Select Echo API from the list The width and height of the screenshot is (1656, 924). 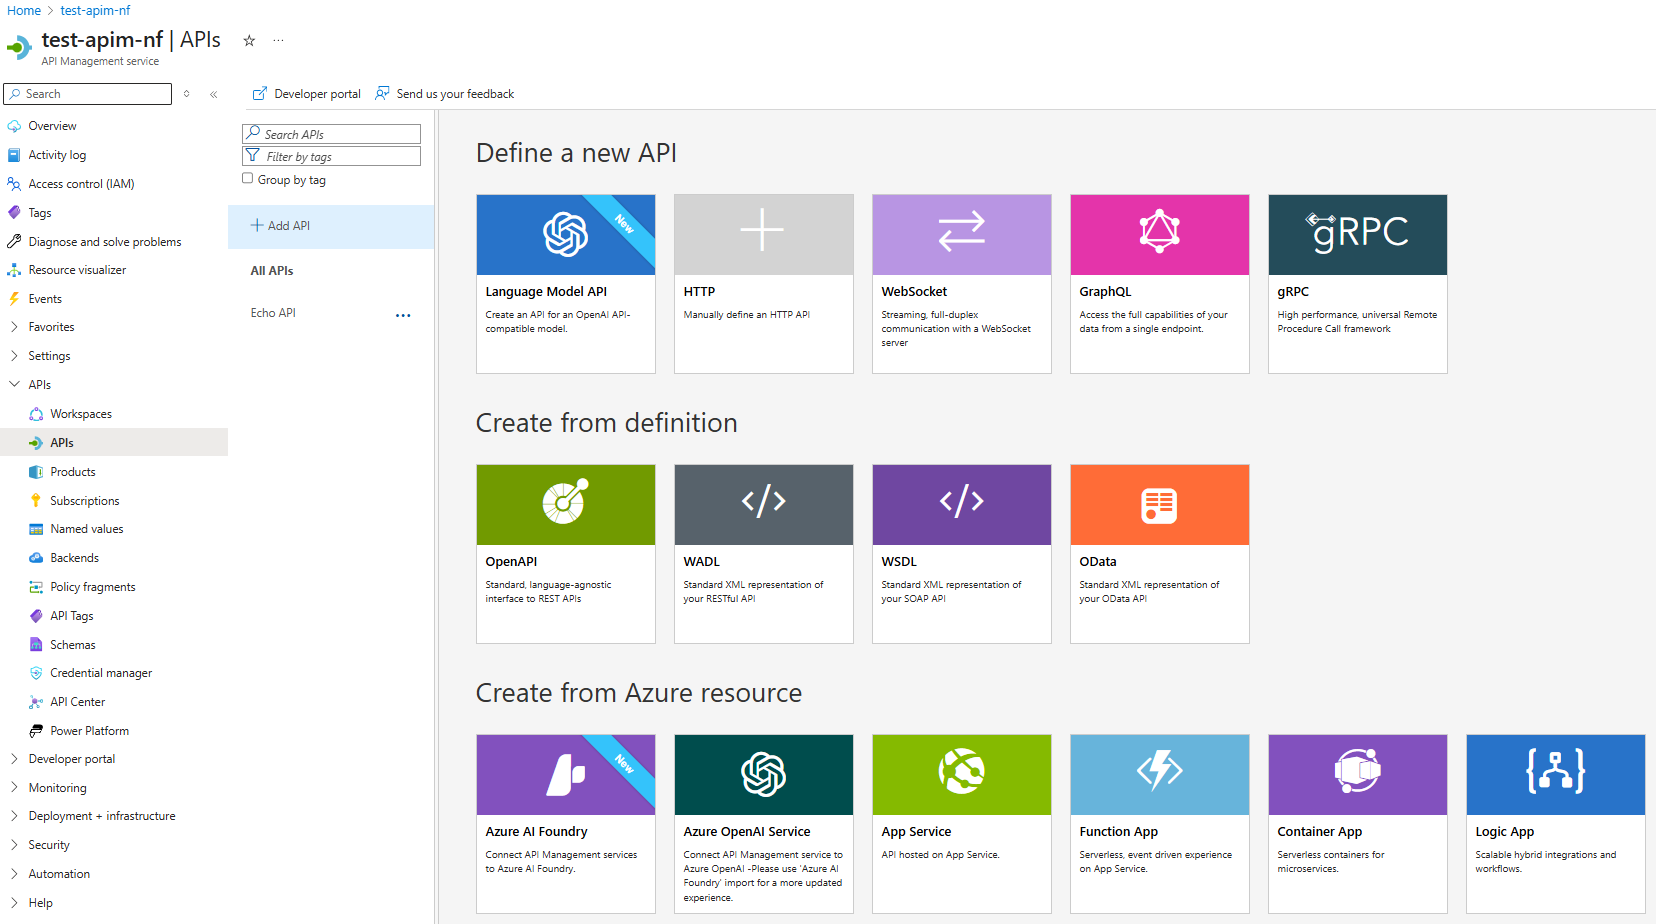(273, 313)
